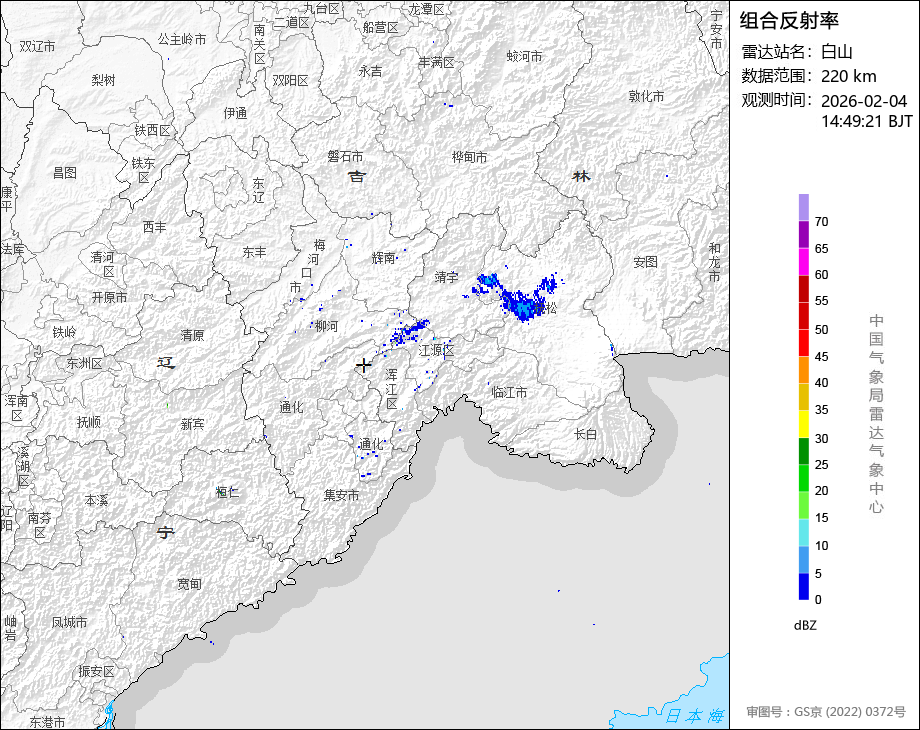The height and width of the screenshot is (730, 920).
Task: Click the 凤城市 map label
Action: coord(69,622)
